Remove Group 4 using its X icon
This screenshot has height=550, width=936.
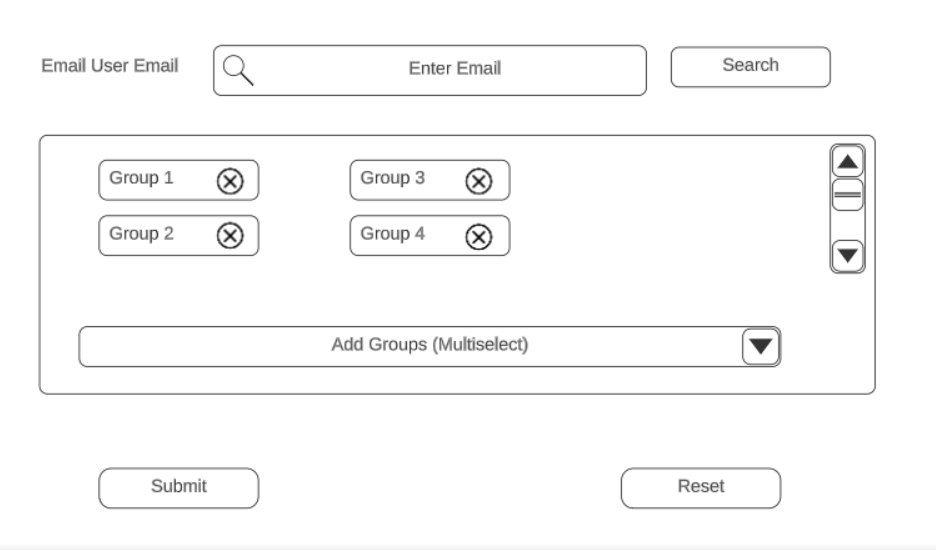[x=479, y=236]
